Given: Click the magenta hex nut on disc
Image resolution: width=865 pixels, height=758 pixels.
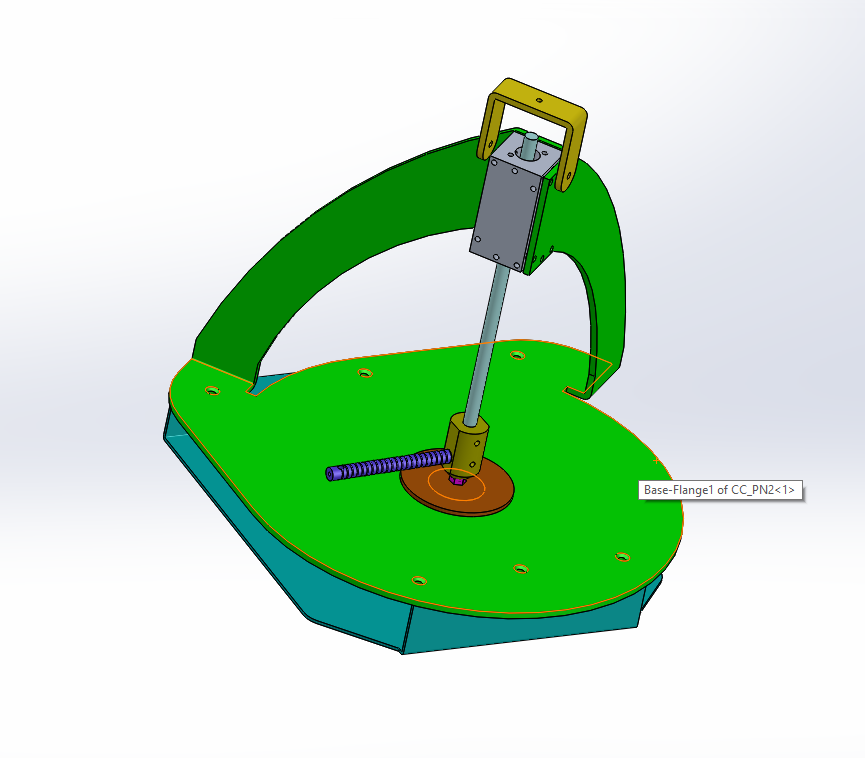Looking at the screenshot, I should [x=457, y=481].
